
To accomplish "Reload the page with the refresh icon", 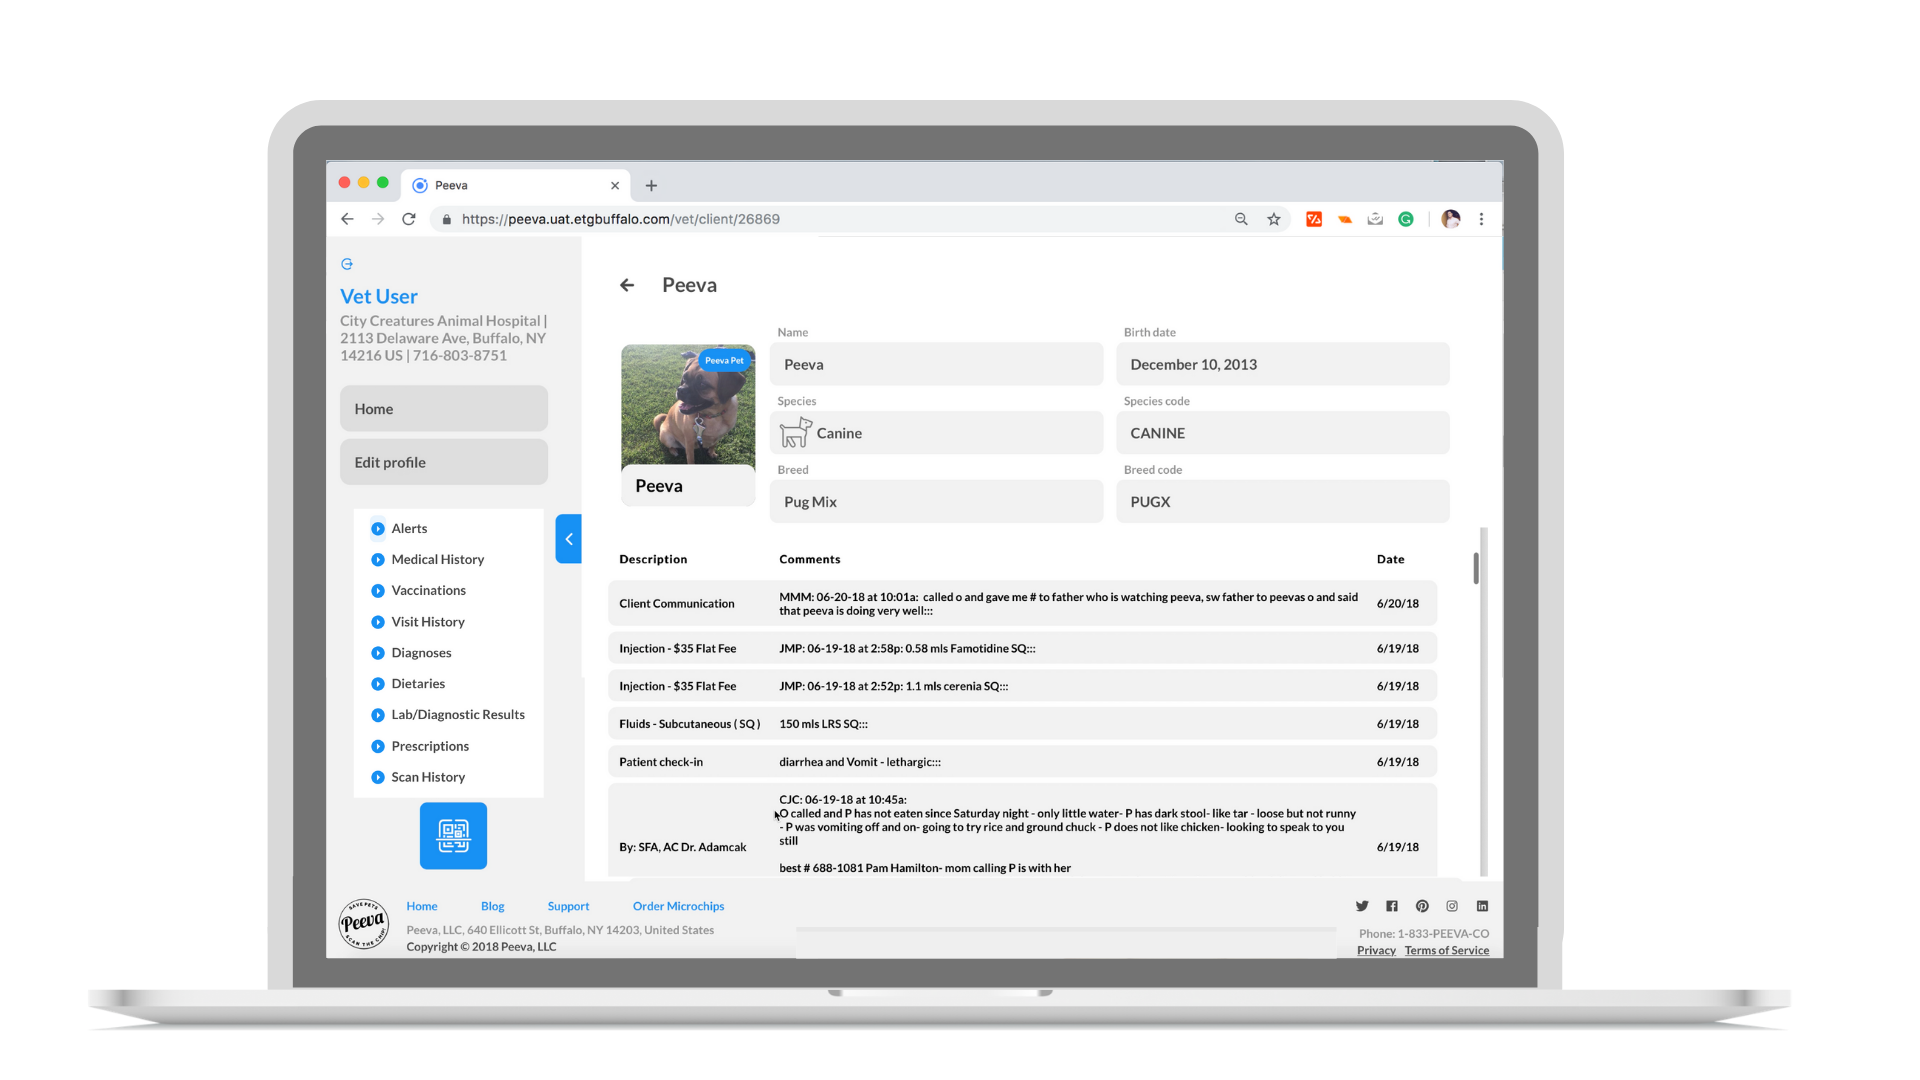I will click(x=409, y=219).
